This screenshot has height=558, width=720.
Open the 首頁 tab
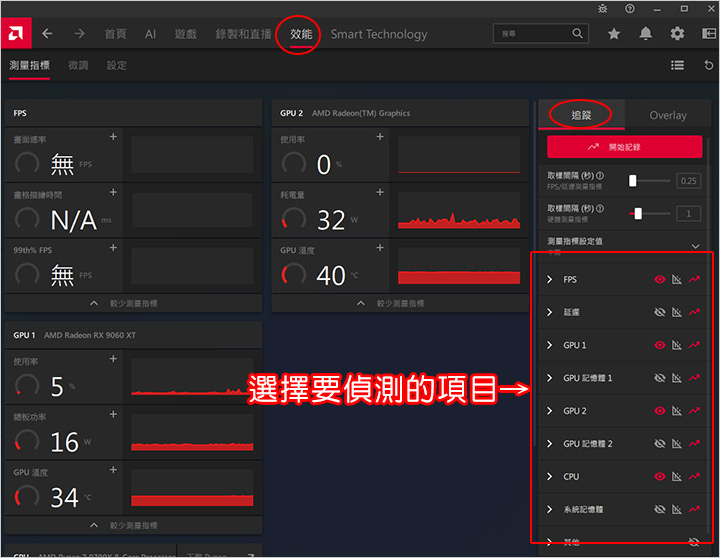pos(115,34)
